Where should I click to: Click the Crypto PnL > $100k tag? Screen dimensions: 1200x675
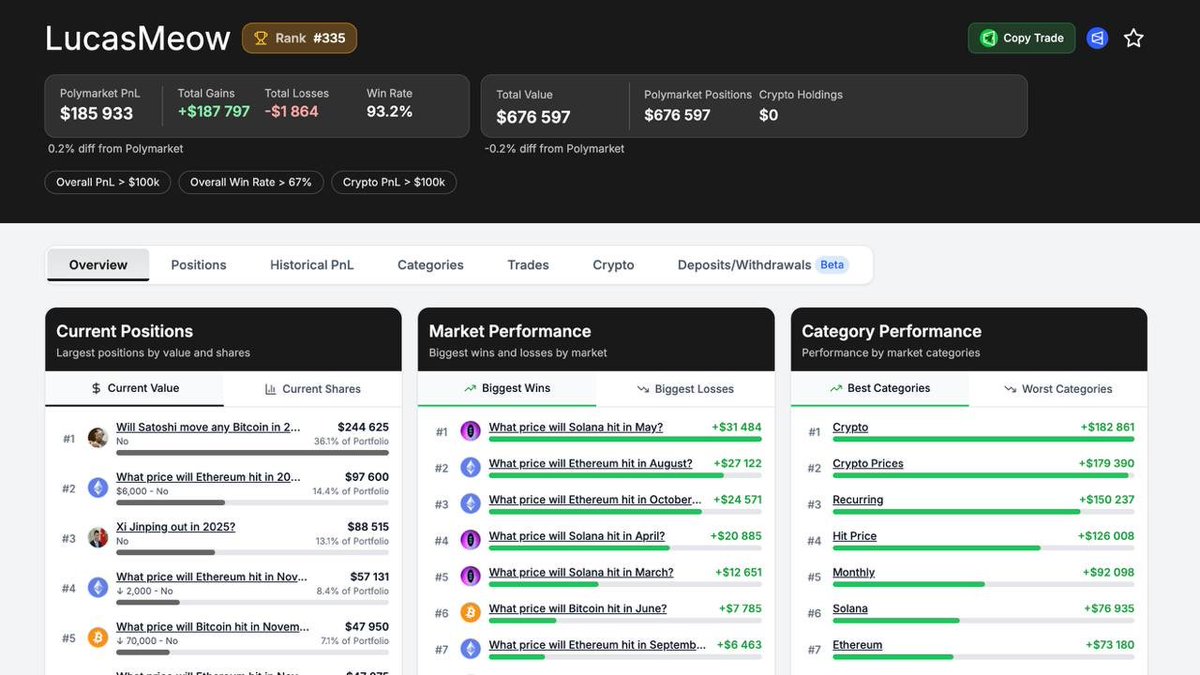pos(394,182)
